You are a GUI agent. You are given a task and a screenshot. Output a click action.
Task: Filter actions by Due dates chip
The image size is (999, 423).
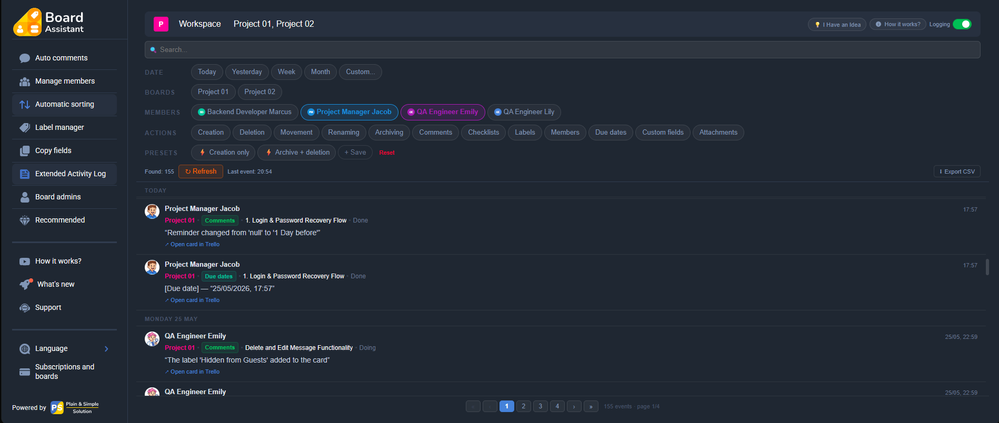tap(611, 133)
